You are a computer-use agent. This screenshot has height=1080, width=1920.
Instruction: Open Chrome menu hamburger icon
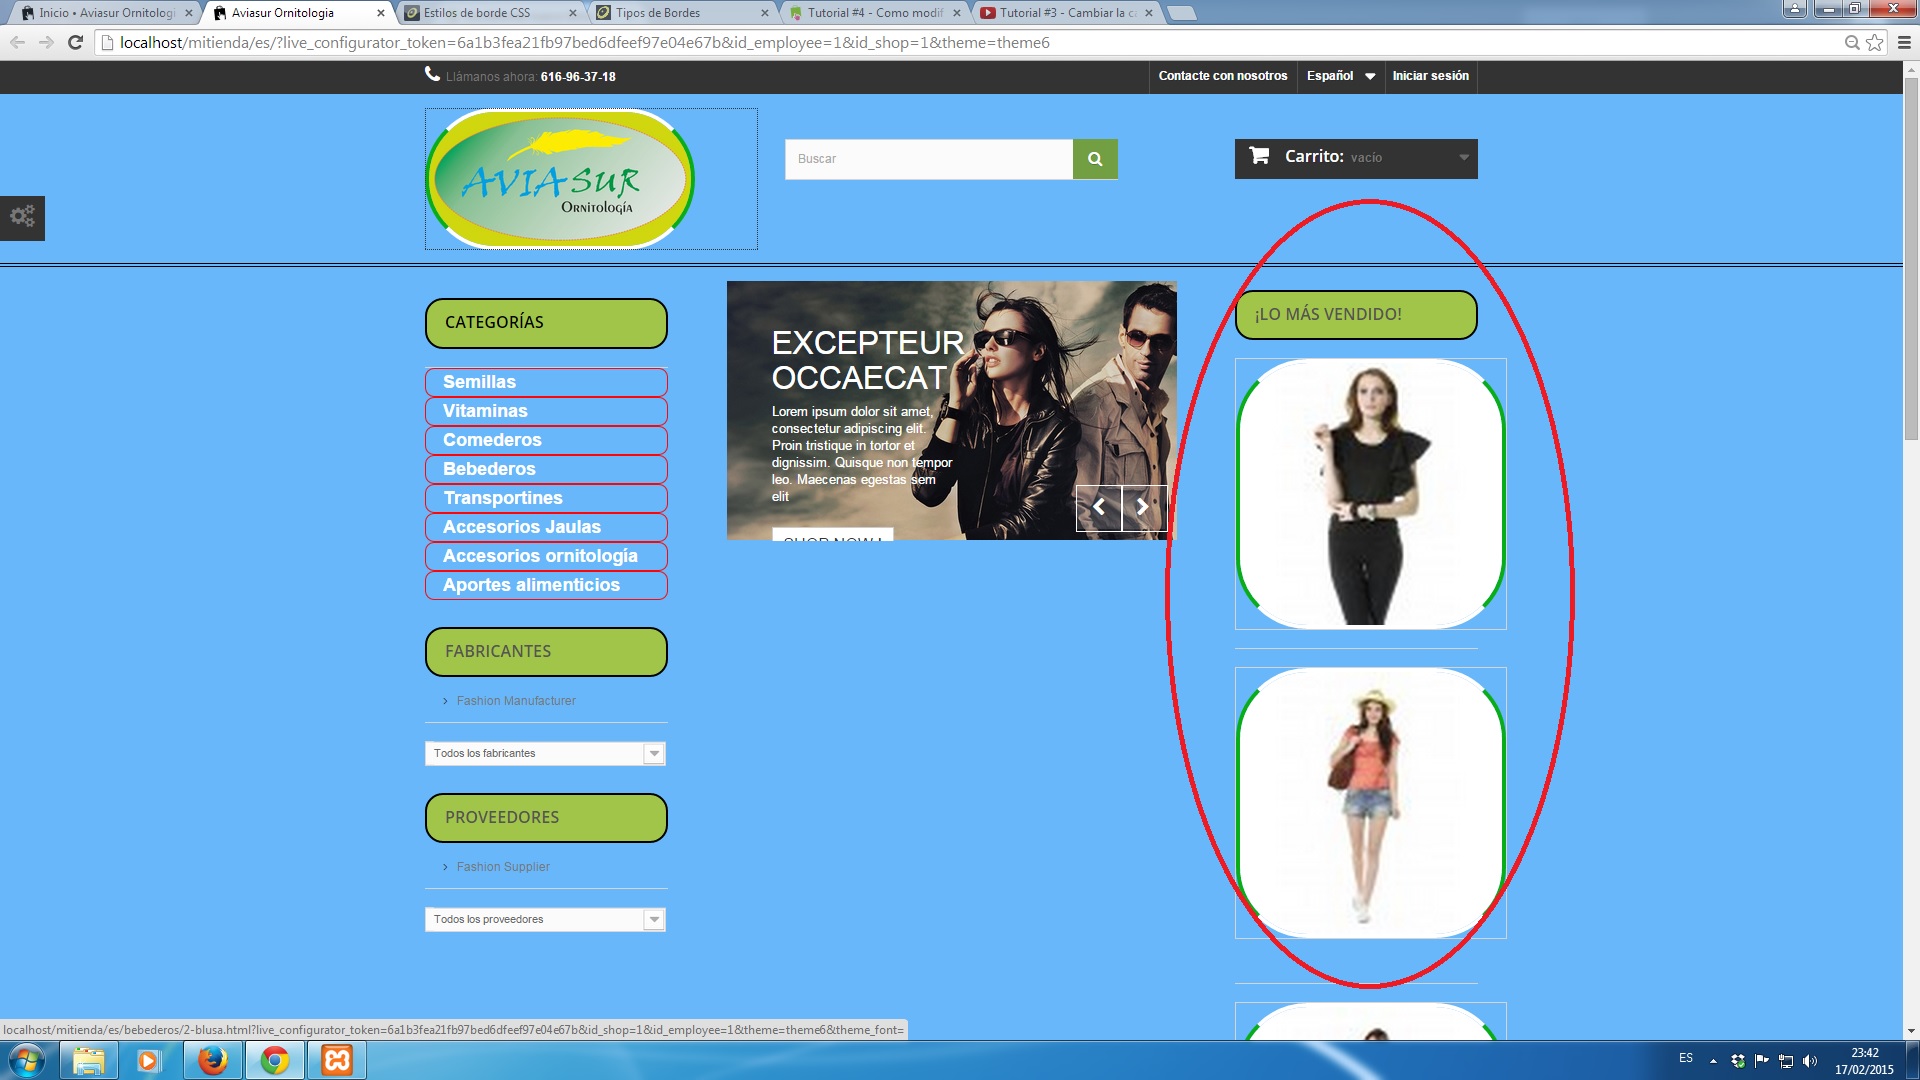point(1904,42)
